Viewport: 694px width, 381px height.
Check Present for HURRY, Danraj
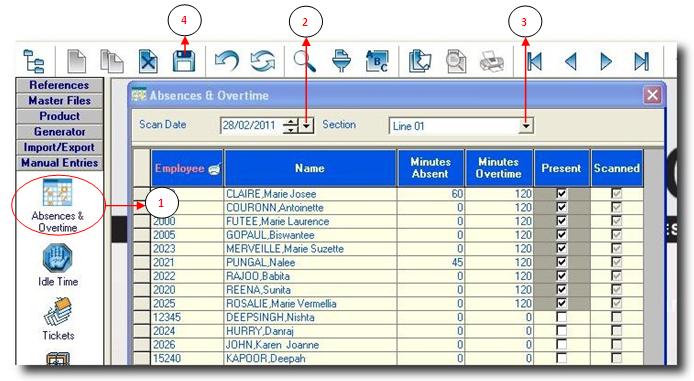(x=562, y=331)
